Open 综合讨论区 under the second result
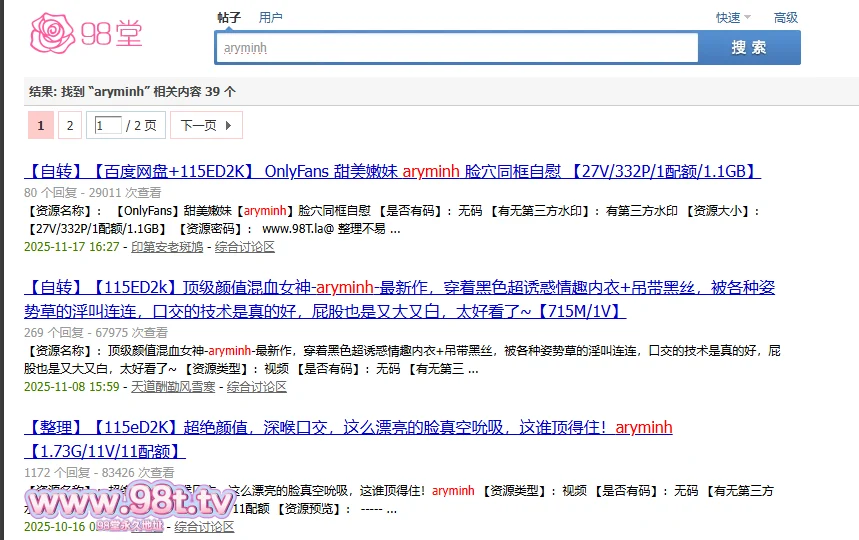The image size is (859, 540). [x=257, y=386]
